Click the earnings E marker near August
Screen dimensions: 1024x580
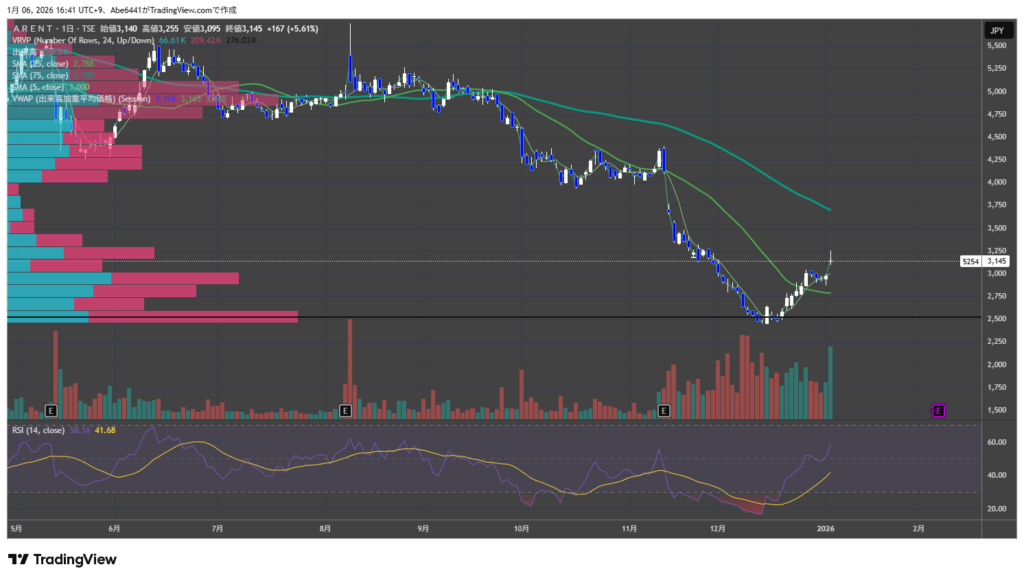(345, 410)
